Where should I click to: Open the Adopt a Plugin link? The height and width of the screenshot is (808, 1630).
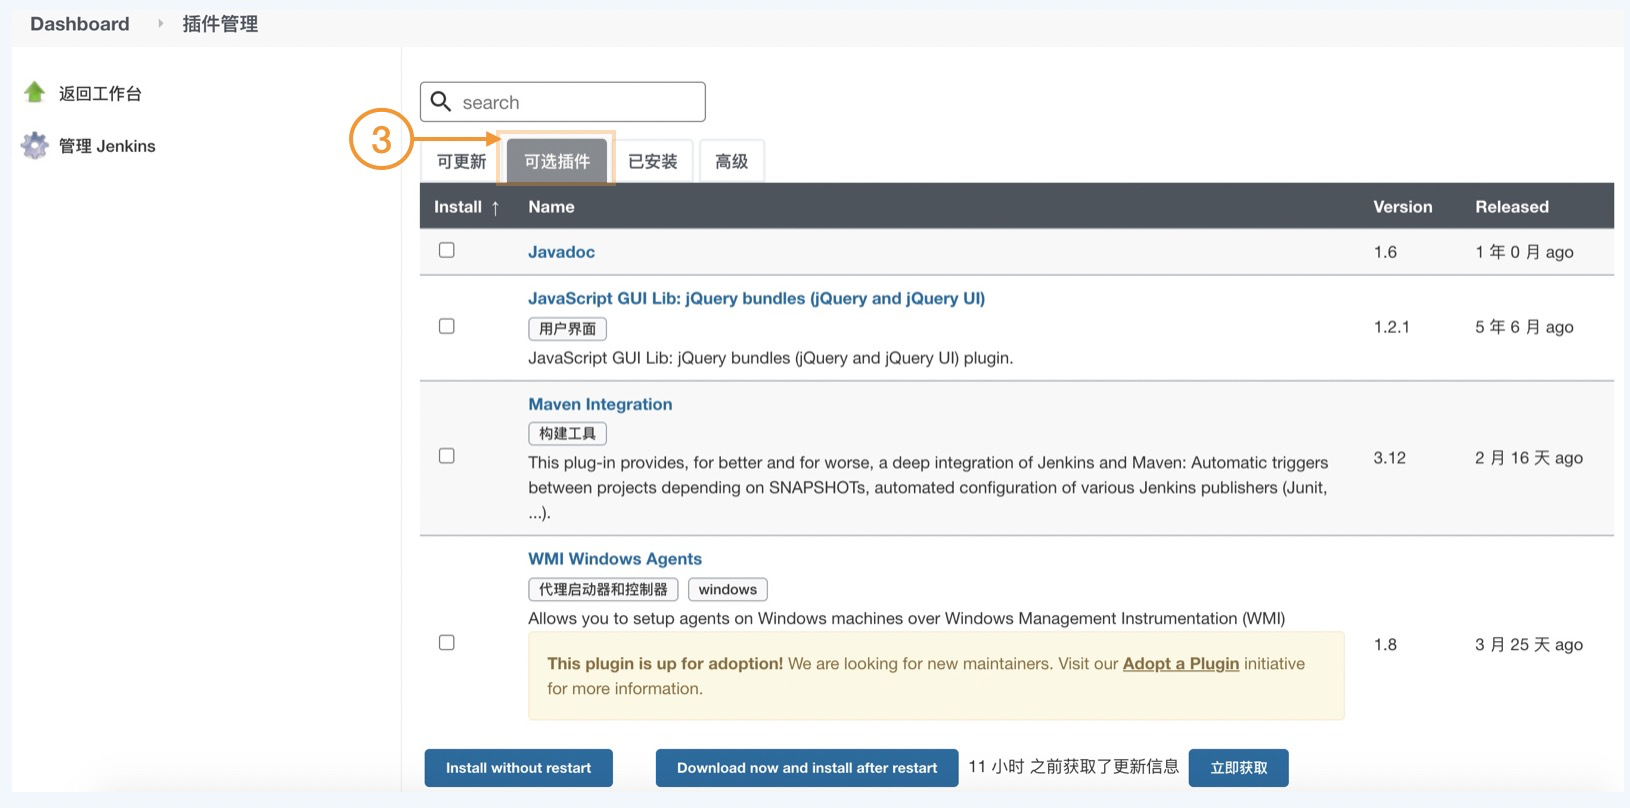[x=1180, y=664]
